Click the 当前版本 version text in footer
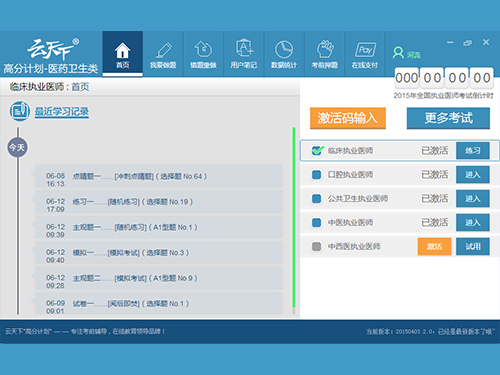Viewport: 500px width, 375px height. point(431,332)
